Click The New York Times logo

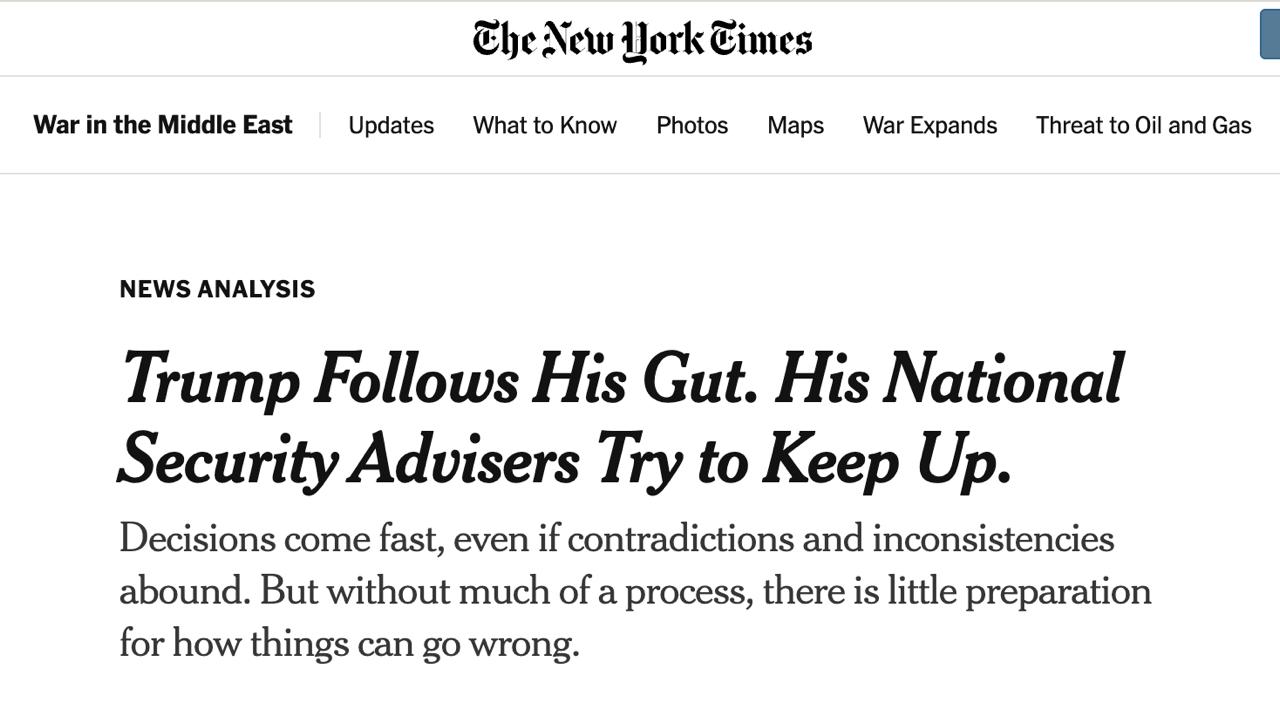[641, 40]
